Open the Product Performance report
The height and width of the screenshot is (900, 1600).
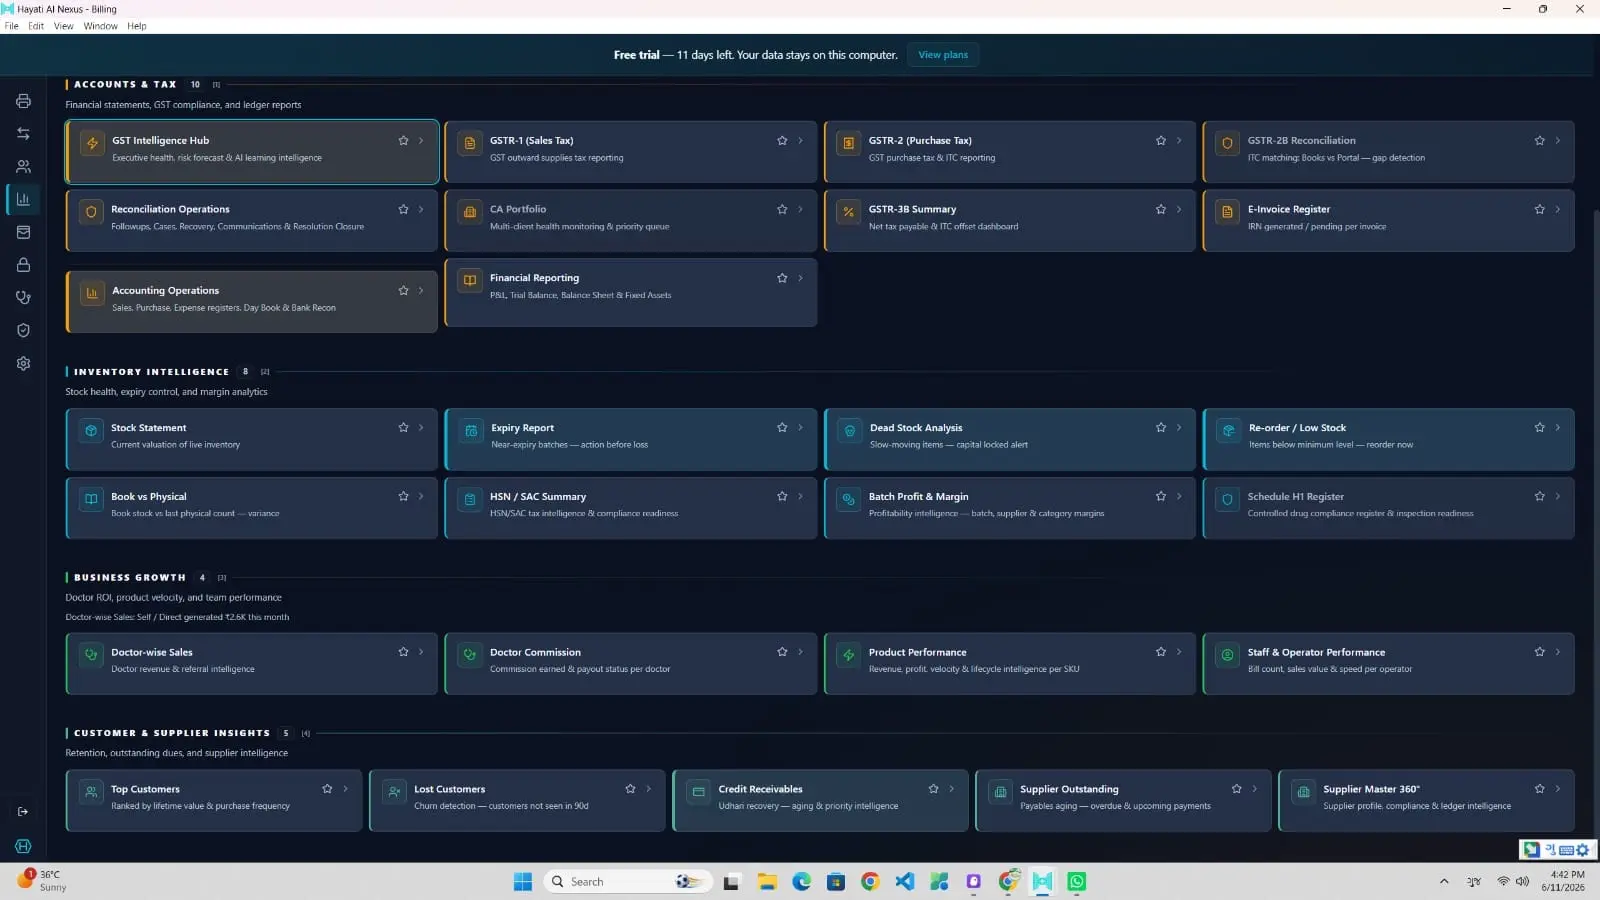1010,663
